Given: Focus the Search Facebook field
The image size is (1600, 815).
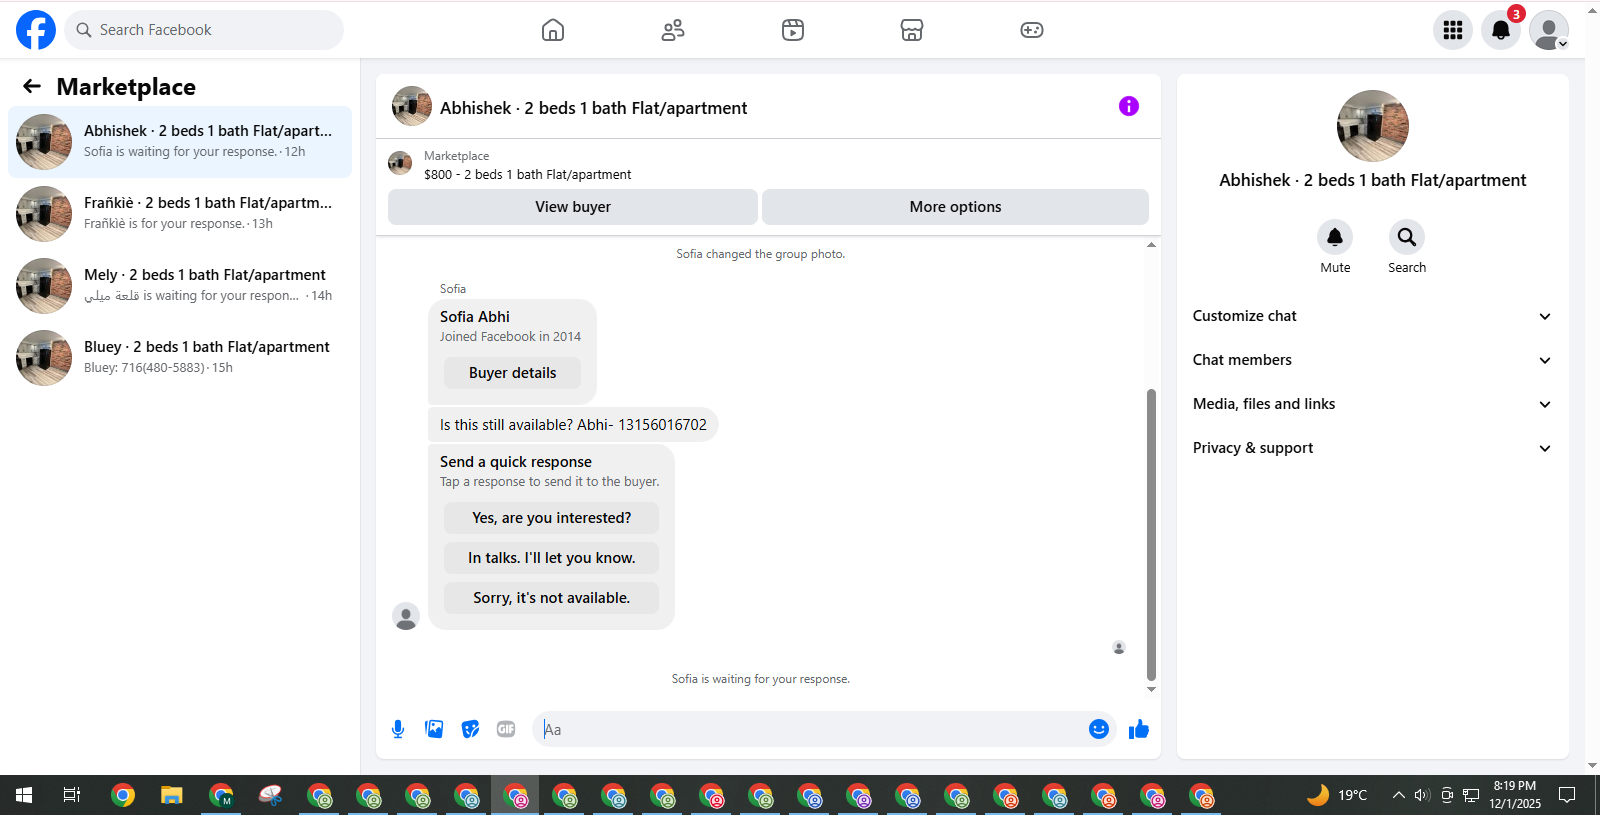Looking at the screenshot, I should 204,30.
